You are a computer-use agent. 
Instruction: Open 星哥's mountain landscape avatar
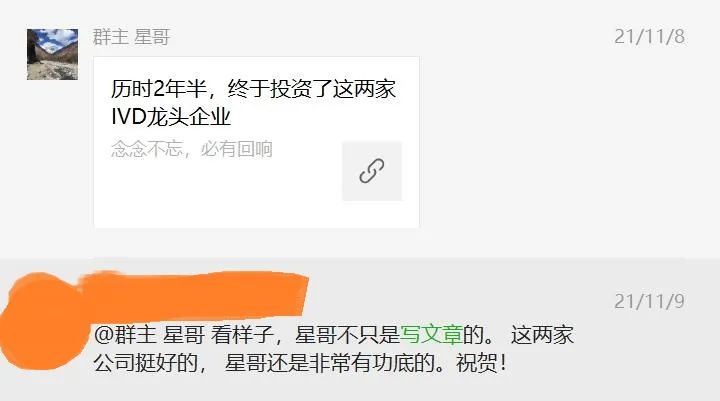(x=52, y=54)
